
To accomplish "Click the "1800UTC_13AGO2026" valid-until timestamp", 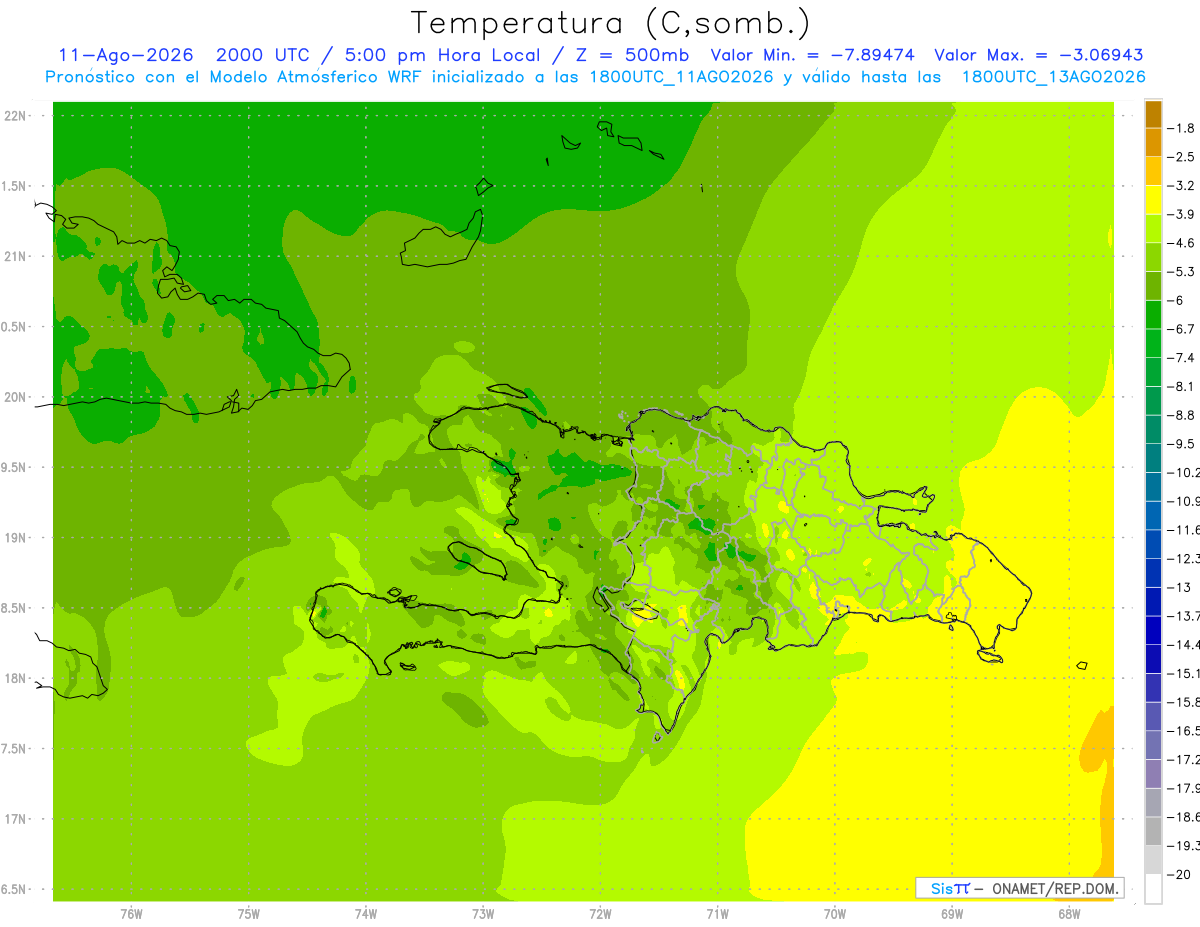I will (1054, 77).
